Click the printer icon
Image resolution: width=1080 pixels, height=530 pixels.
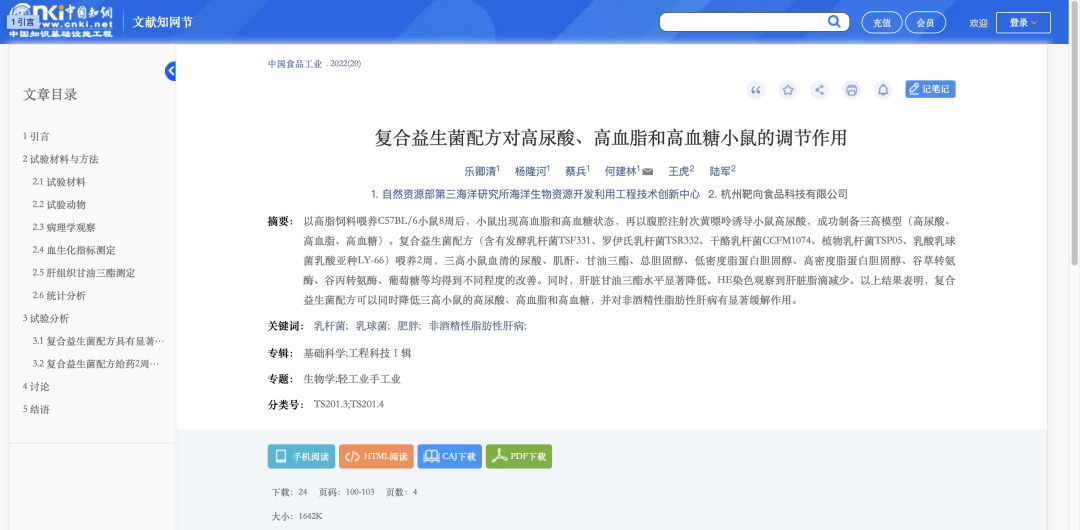pos(851,90)
